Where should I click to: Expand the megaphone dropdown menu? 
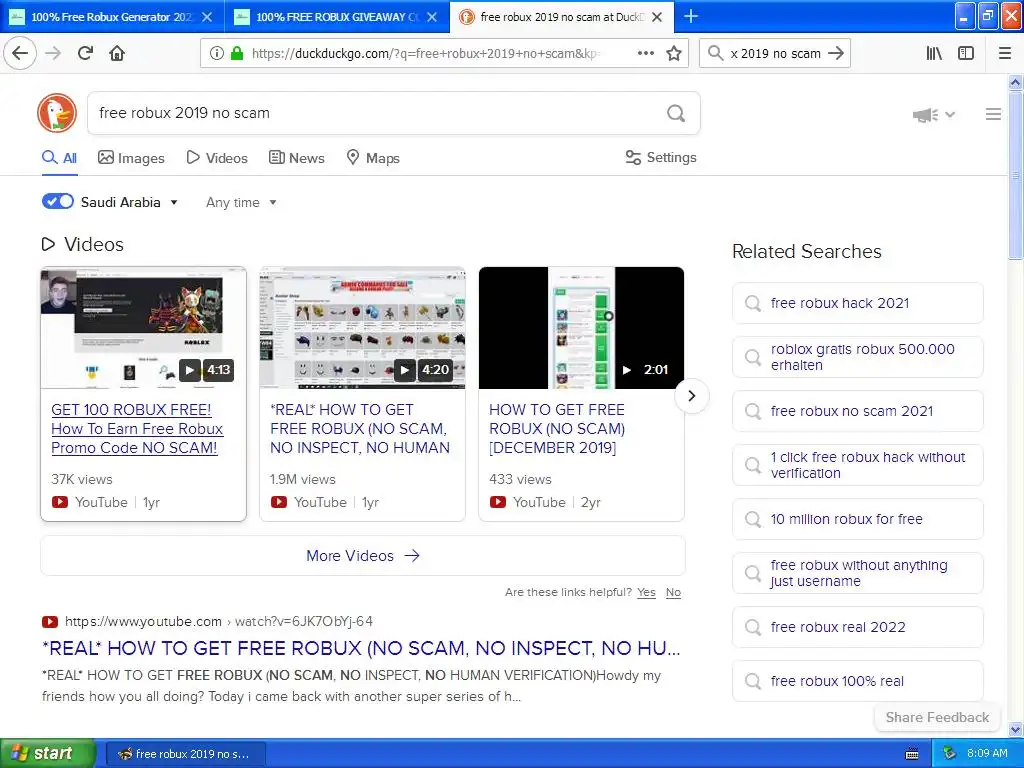click(x=934, y=115)
